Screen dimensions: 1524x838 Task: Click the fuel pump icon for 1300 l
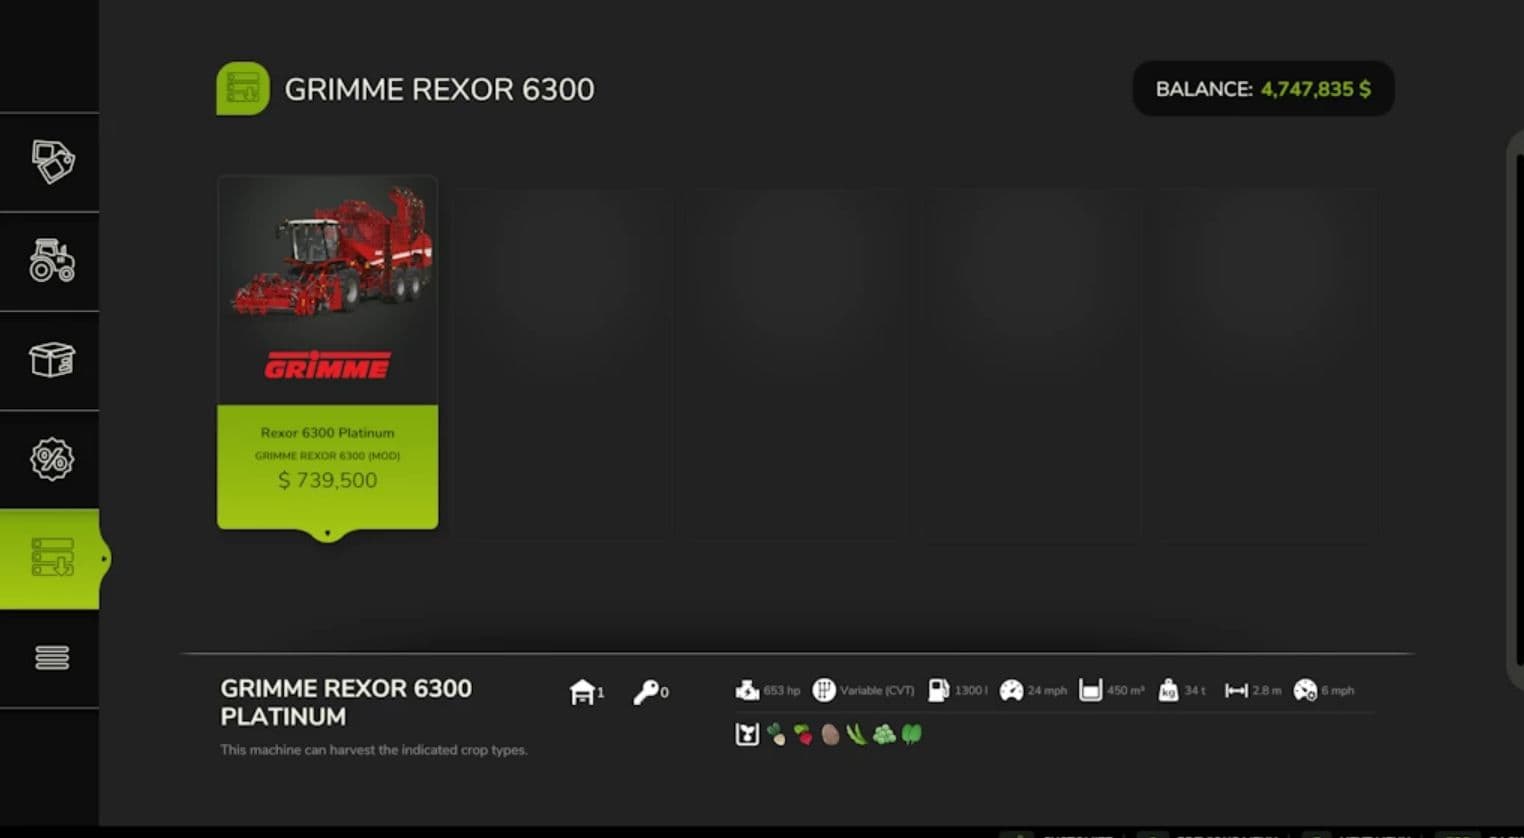pyautogui.click(x=938, y=690)
